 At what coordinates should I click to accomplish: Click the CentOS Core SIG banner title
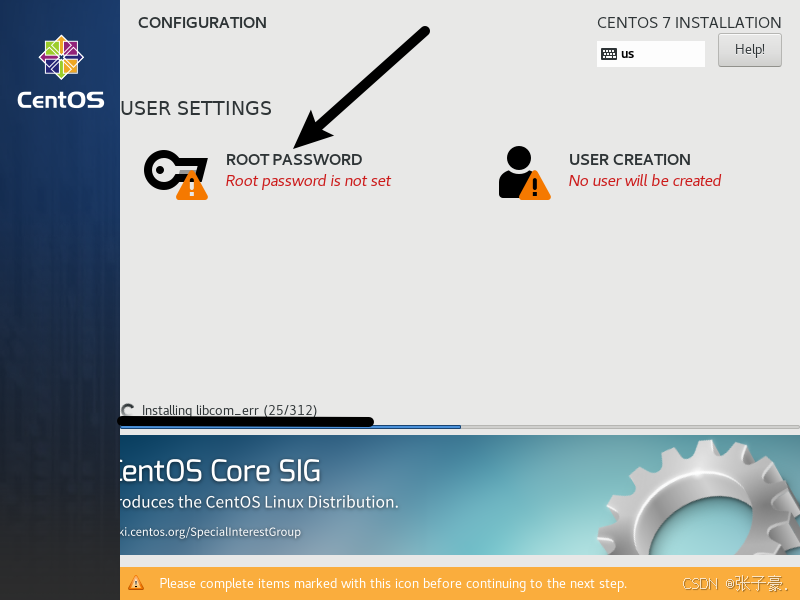pos(220,470)
